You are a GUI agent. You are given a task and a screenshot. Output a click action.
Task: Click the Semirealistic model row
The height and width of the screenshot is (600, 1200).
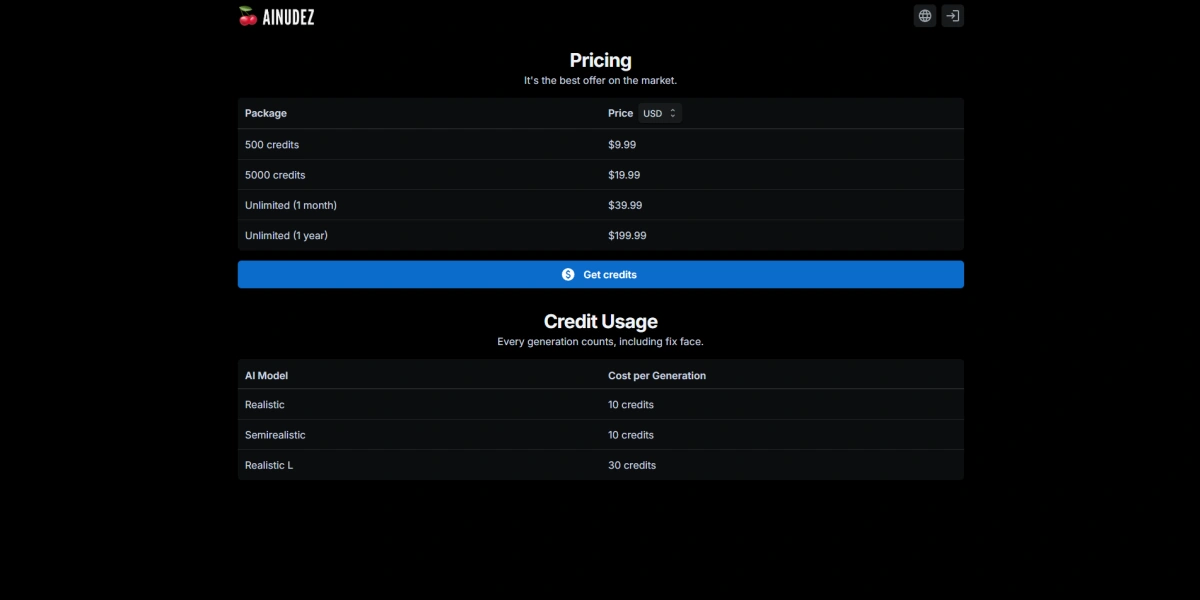click(601, 435)
